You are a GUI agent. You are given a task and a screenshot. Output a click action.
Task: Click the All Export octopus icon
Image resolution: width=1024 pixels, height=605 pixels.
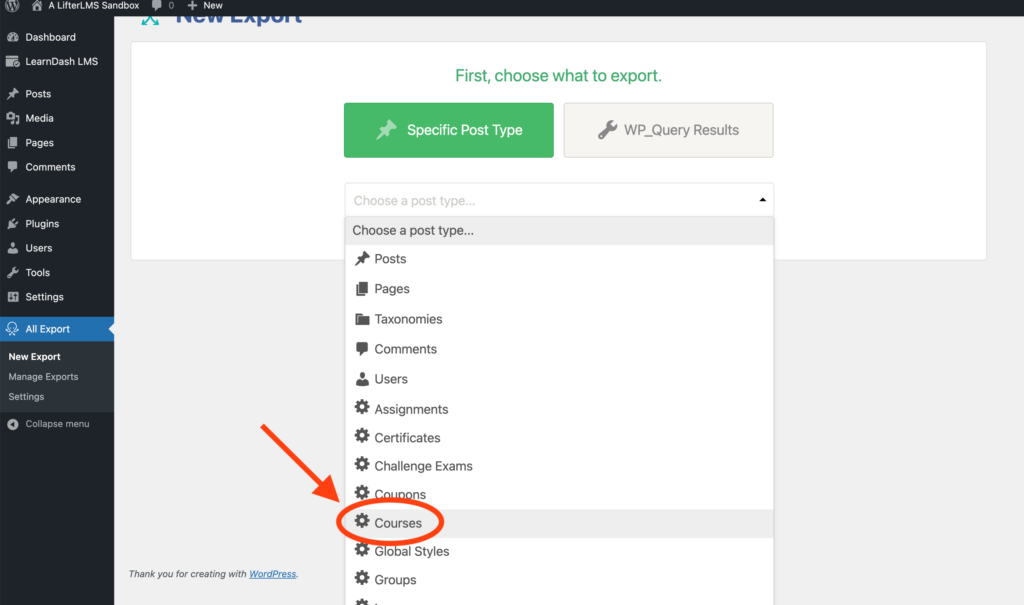(x=12, y=329)
